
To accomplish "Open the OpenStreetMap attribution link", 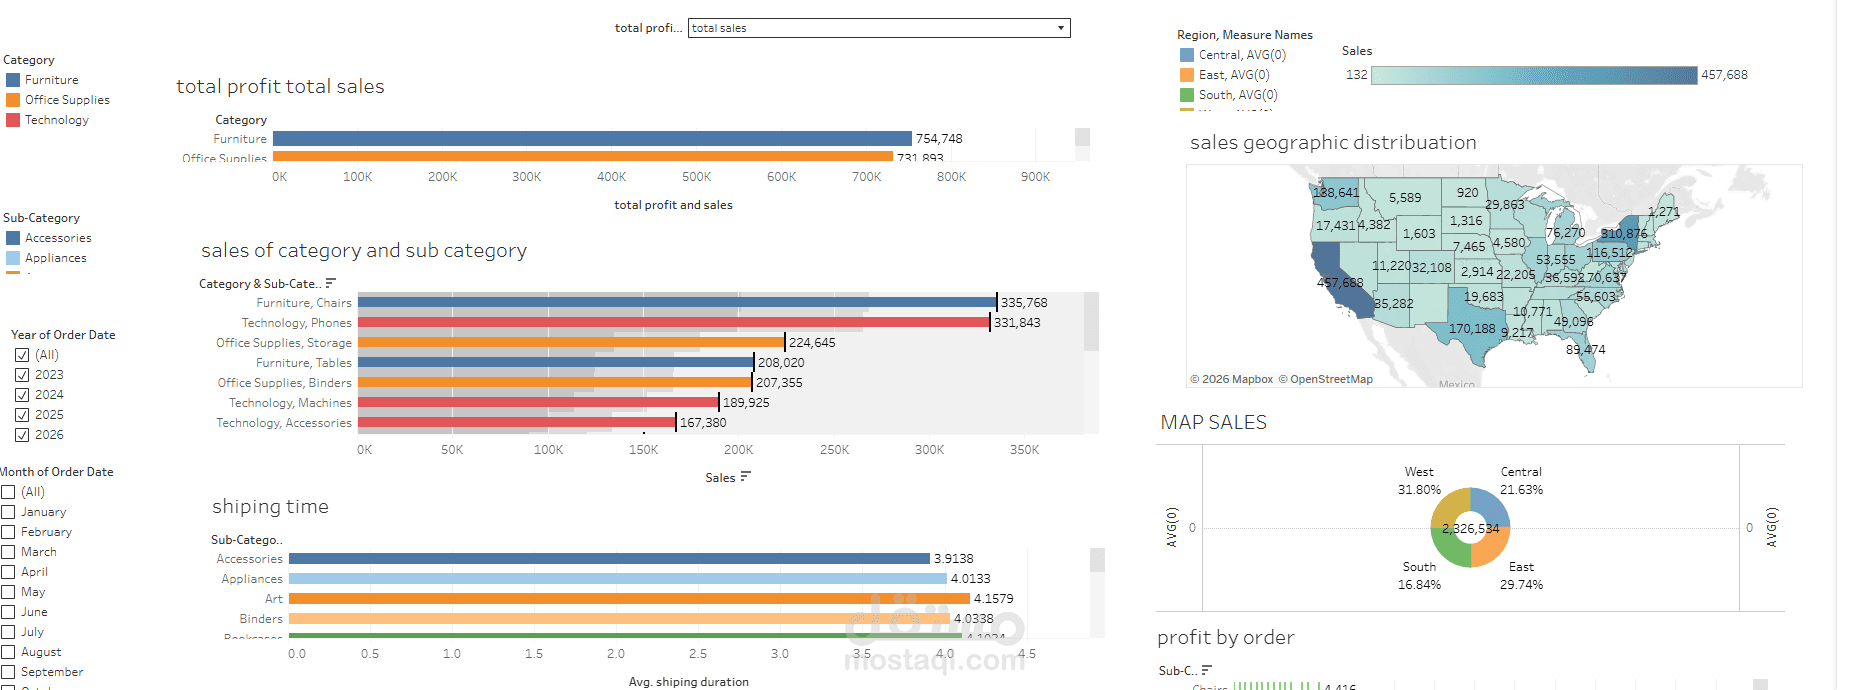I will 1325,379.
